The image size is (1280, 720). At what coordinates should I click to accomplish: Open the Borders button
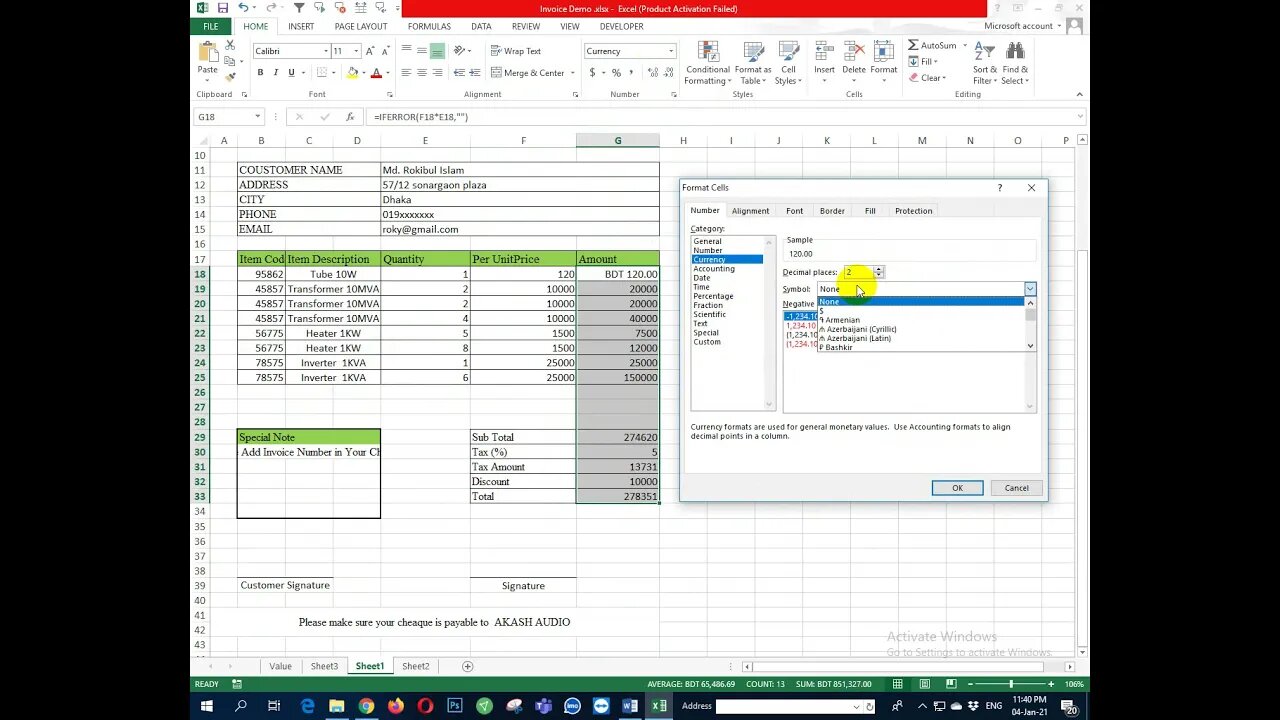click(321, 73)
